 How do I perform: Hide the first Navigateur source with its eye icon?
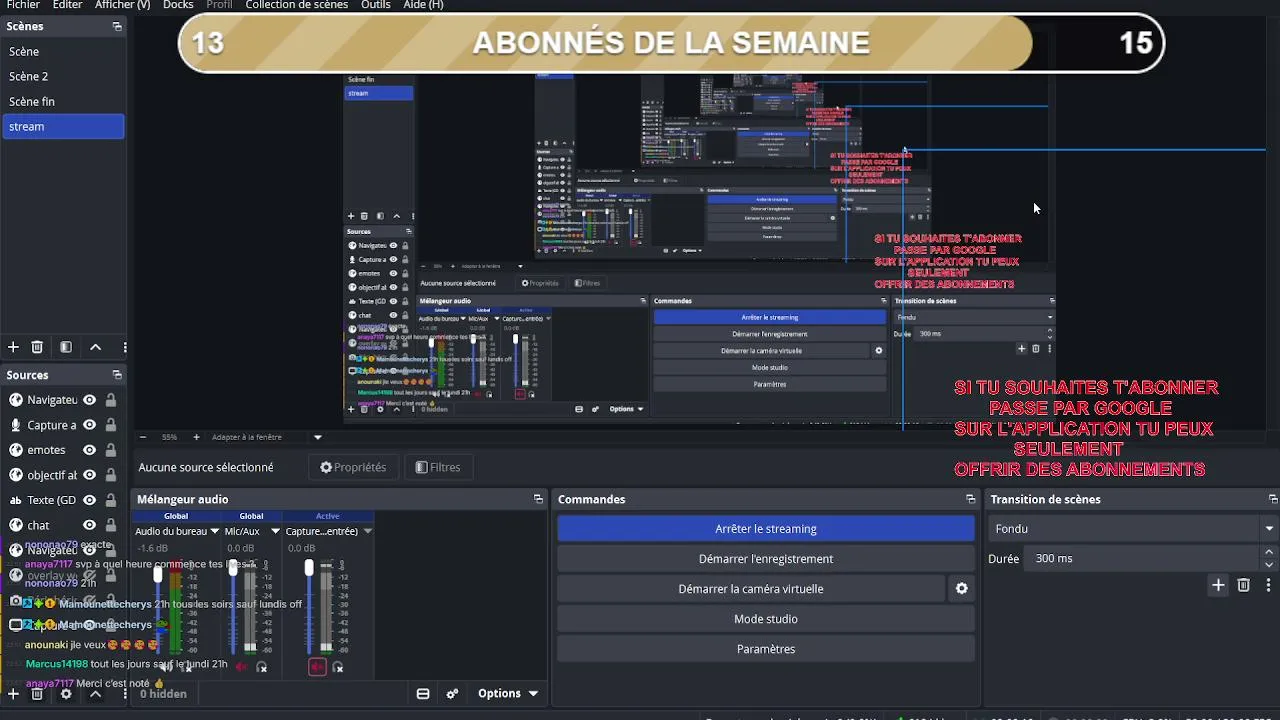pyautogui.click(x=89, y=400)
